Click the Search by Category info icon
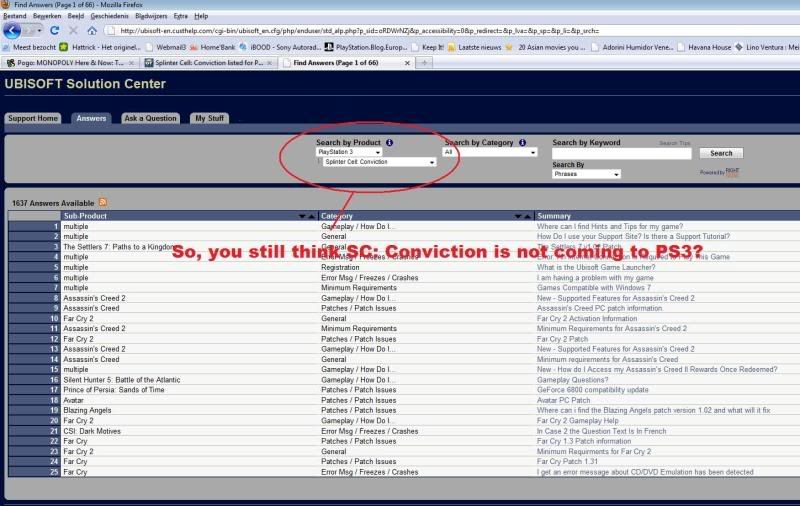This screenshot has height=506, width=800. (522, 143)
